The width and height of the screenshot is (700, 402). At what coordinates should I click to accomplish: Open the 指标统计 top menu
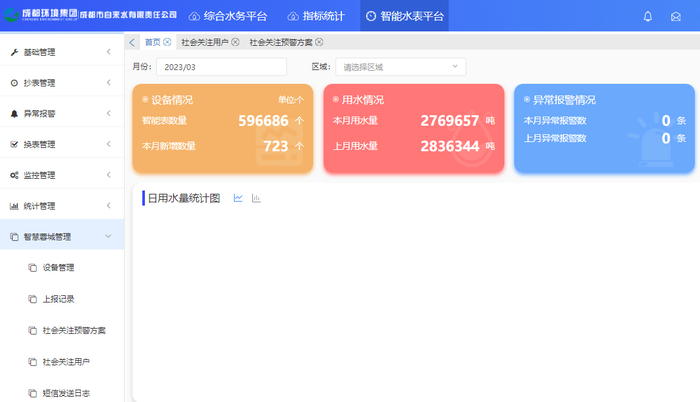point(316,17)
